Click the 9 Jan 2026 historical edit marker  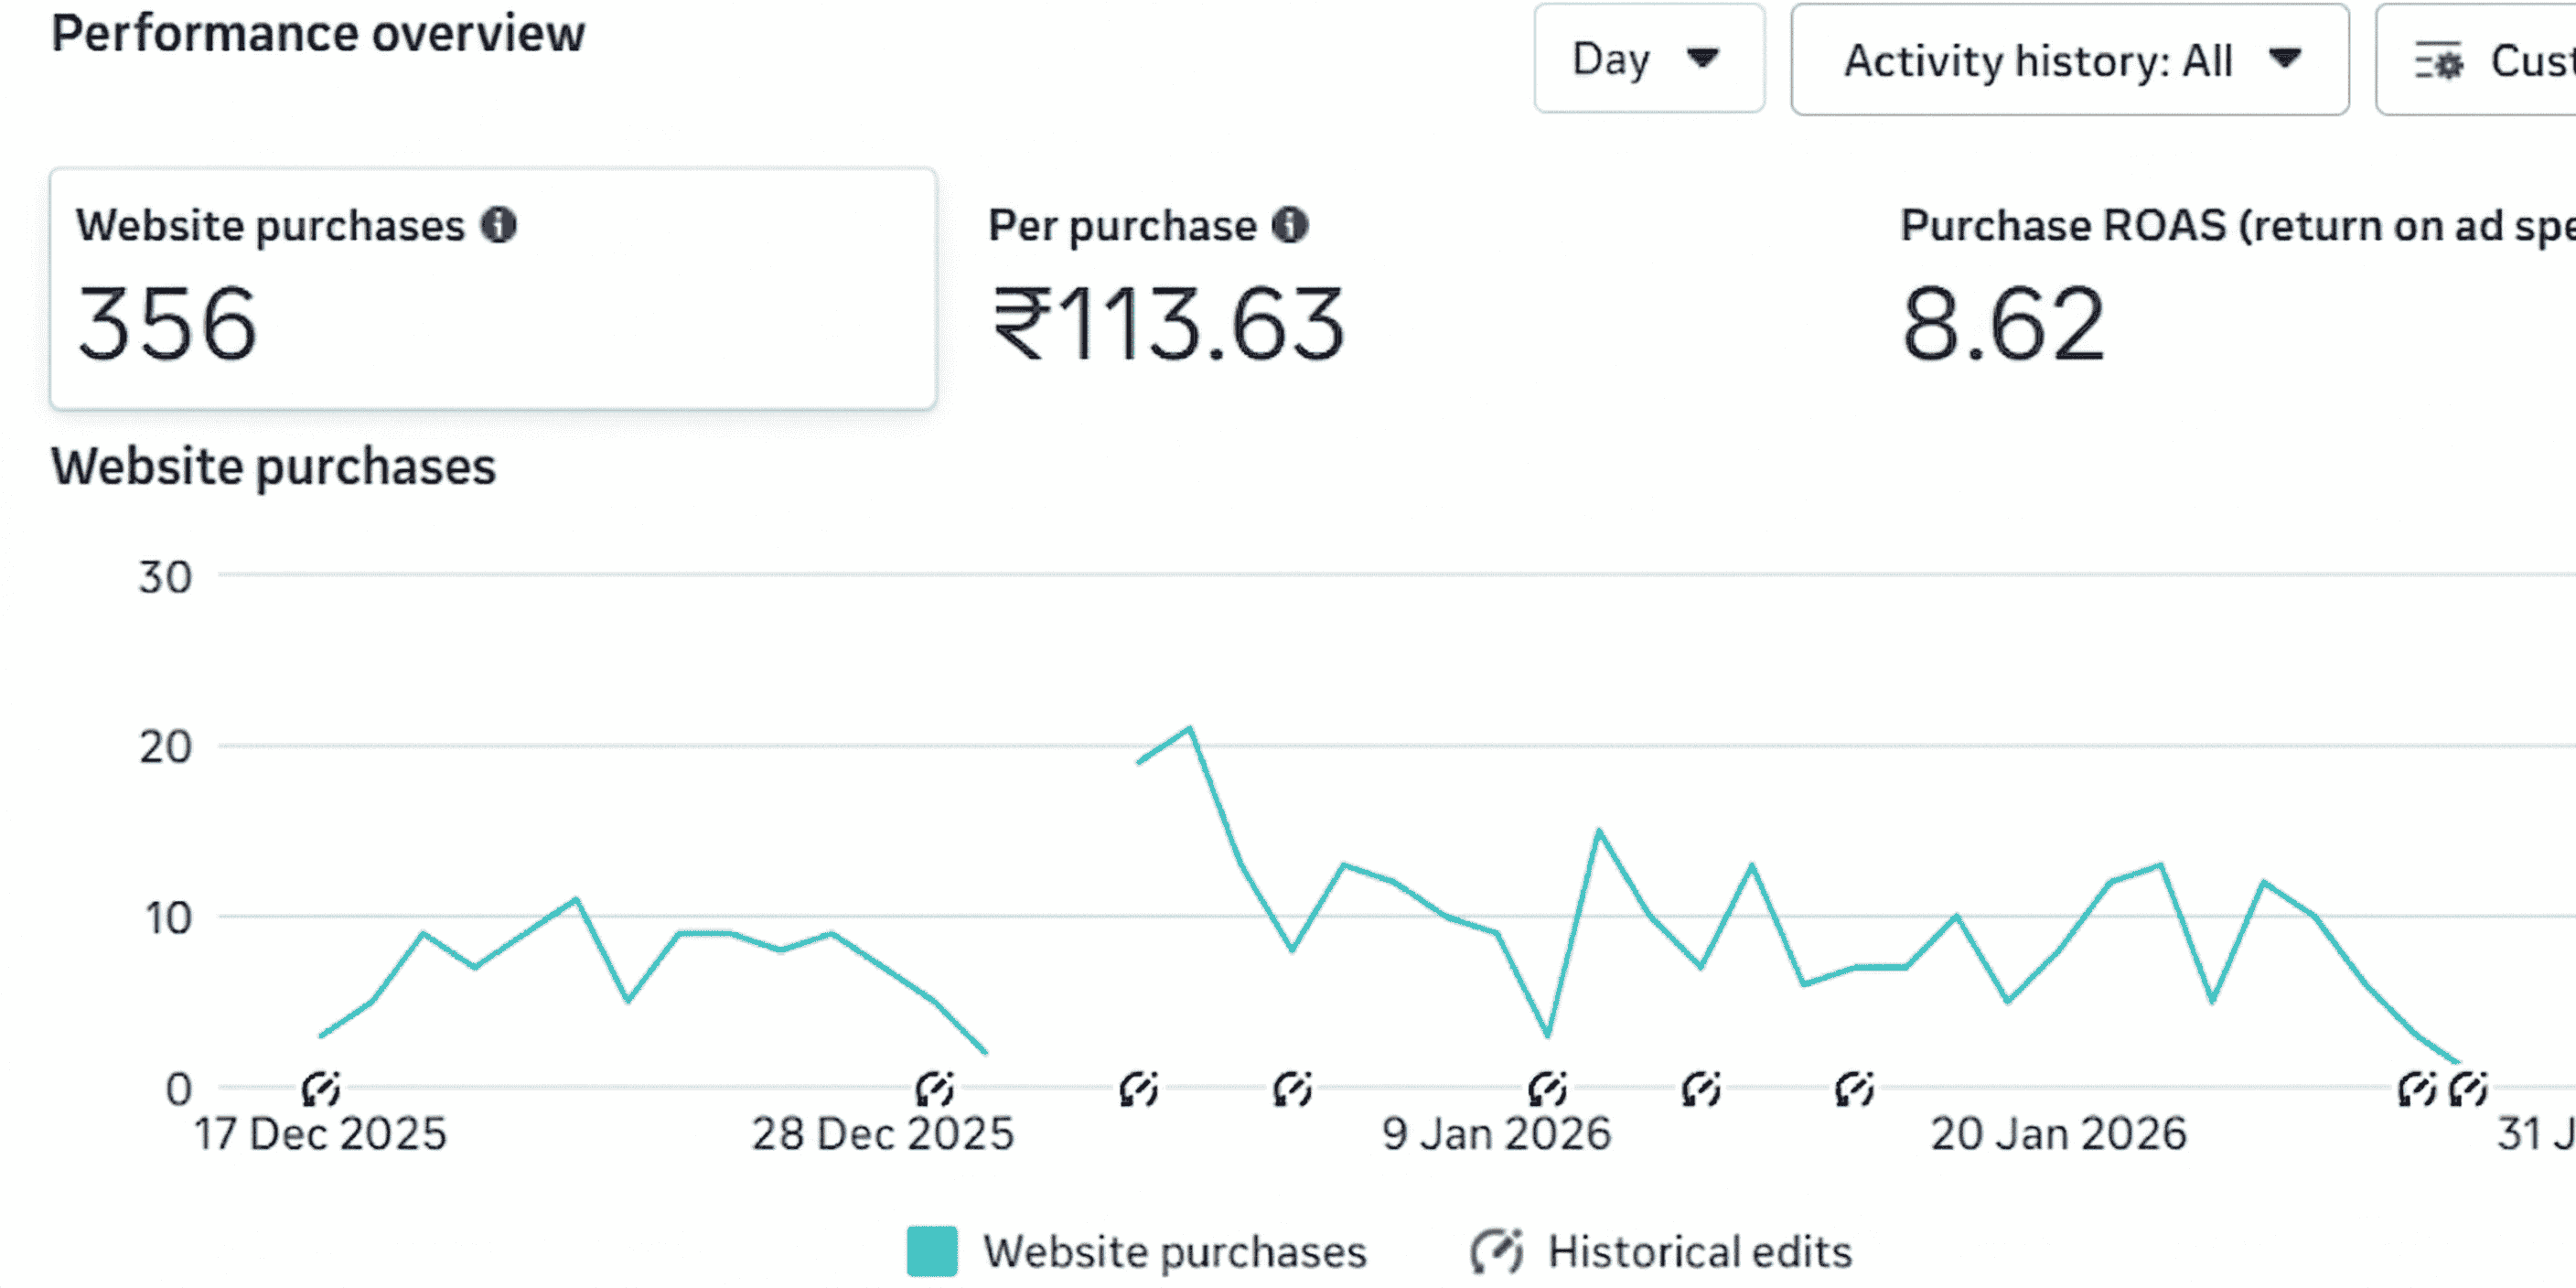(1547, 1089)
